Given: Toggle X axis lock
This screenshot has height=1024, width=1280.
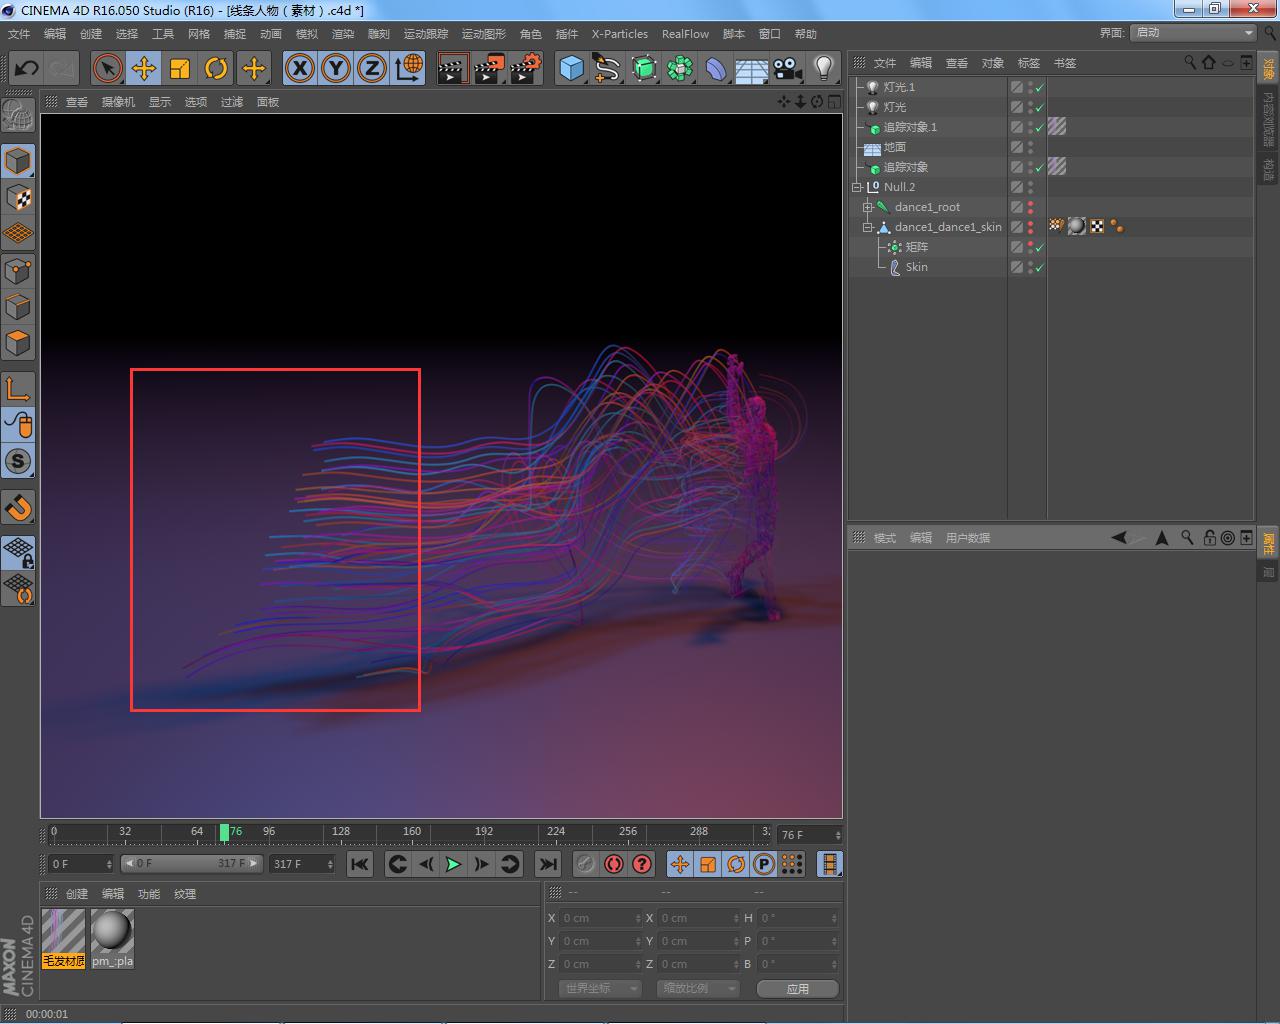Looking at the screenshot, I should 299,68.
